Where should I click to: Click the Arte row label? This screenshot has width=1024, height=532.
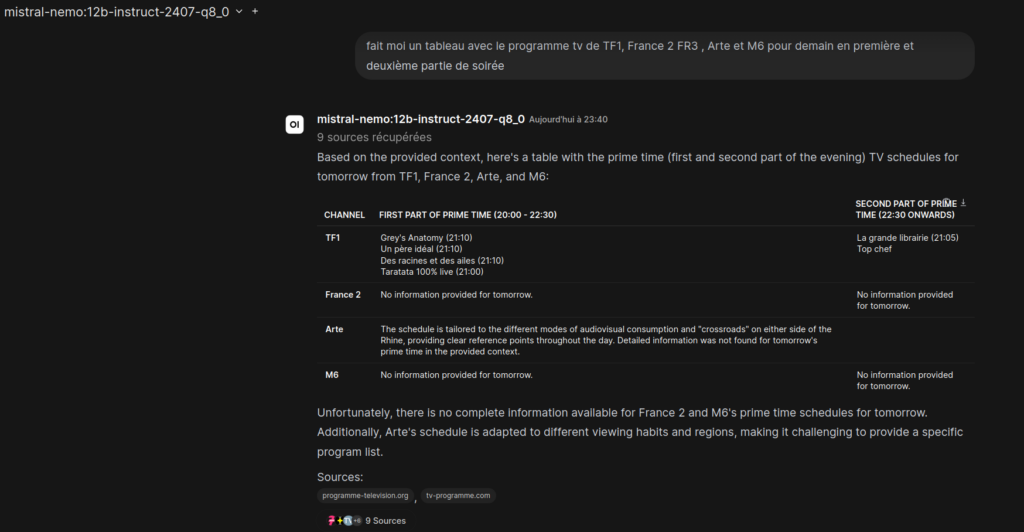coord(335,329)
